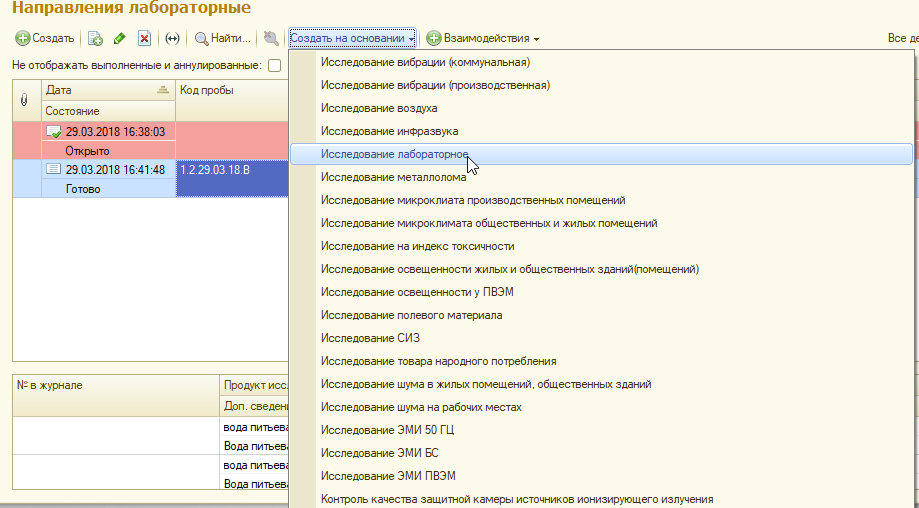Click the Найти magnifier icon
This screenshot has height=508, width=919.
click(201, 39)
